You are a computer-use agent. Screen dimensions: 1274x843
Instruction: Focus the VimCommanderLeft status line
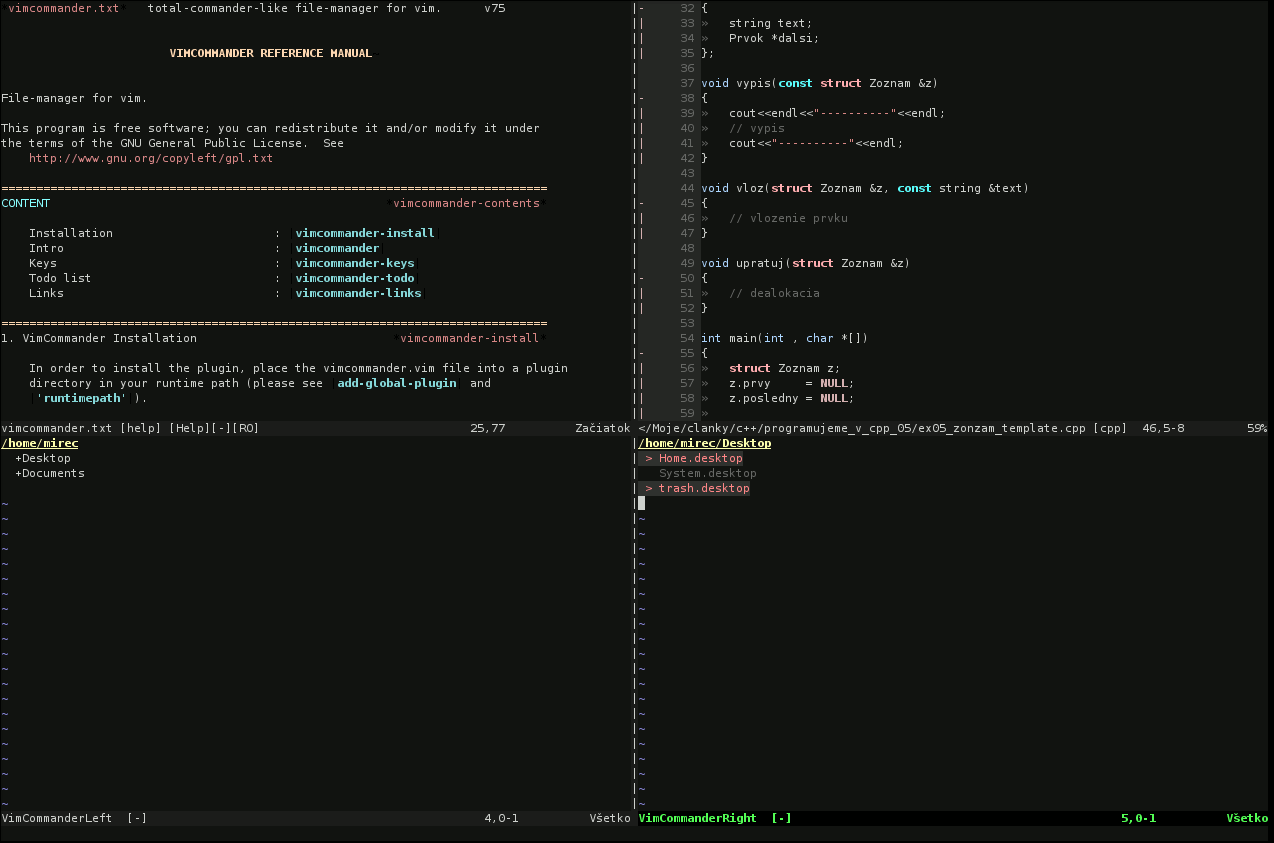tap(318, 818)
